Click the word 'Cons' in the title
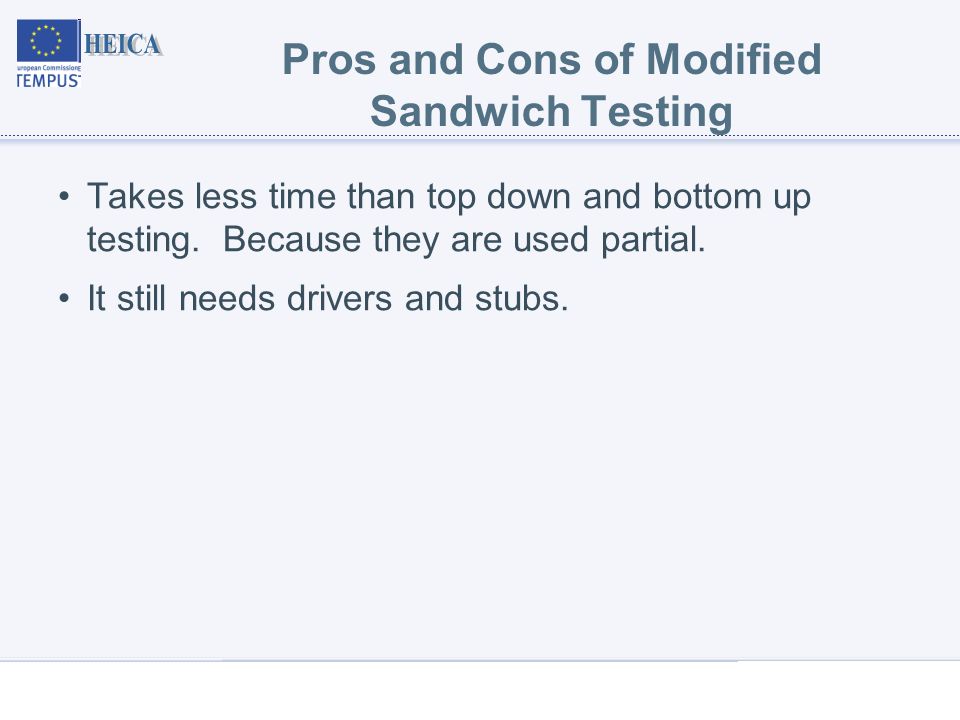The image size is (960, 720). [x=528, y=59]
